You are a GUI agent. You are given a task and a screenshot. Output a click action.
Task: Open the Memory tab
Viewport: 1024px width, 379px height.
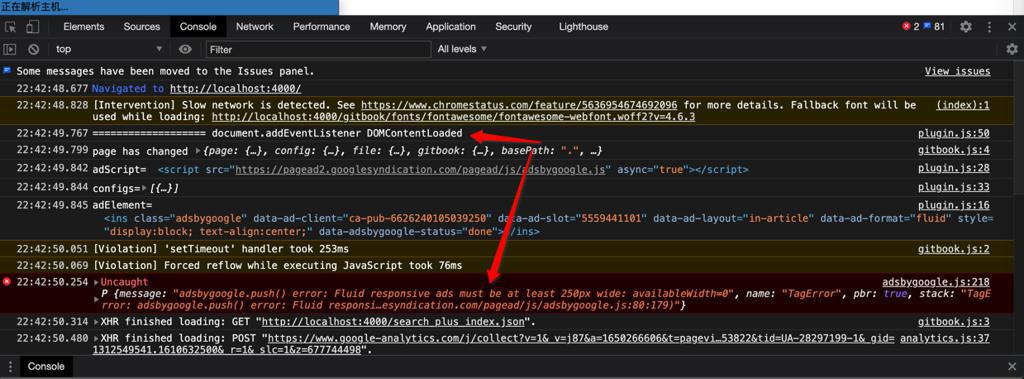(x=388, y=27)
